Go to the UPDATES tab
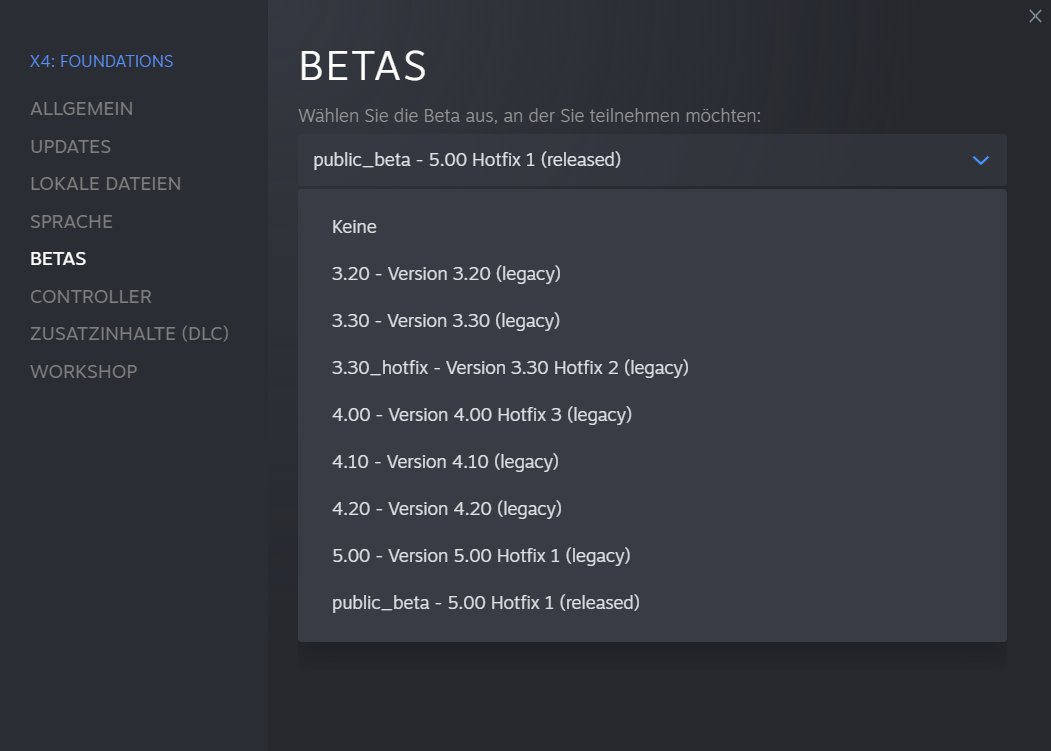Screen dimensions: 1051x751 [70, 146]
